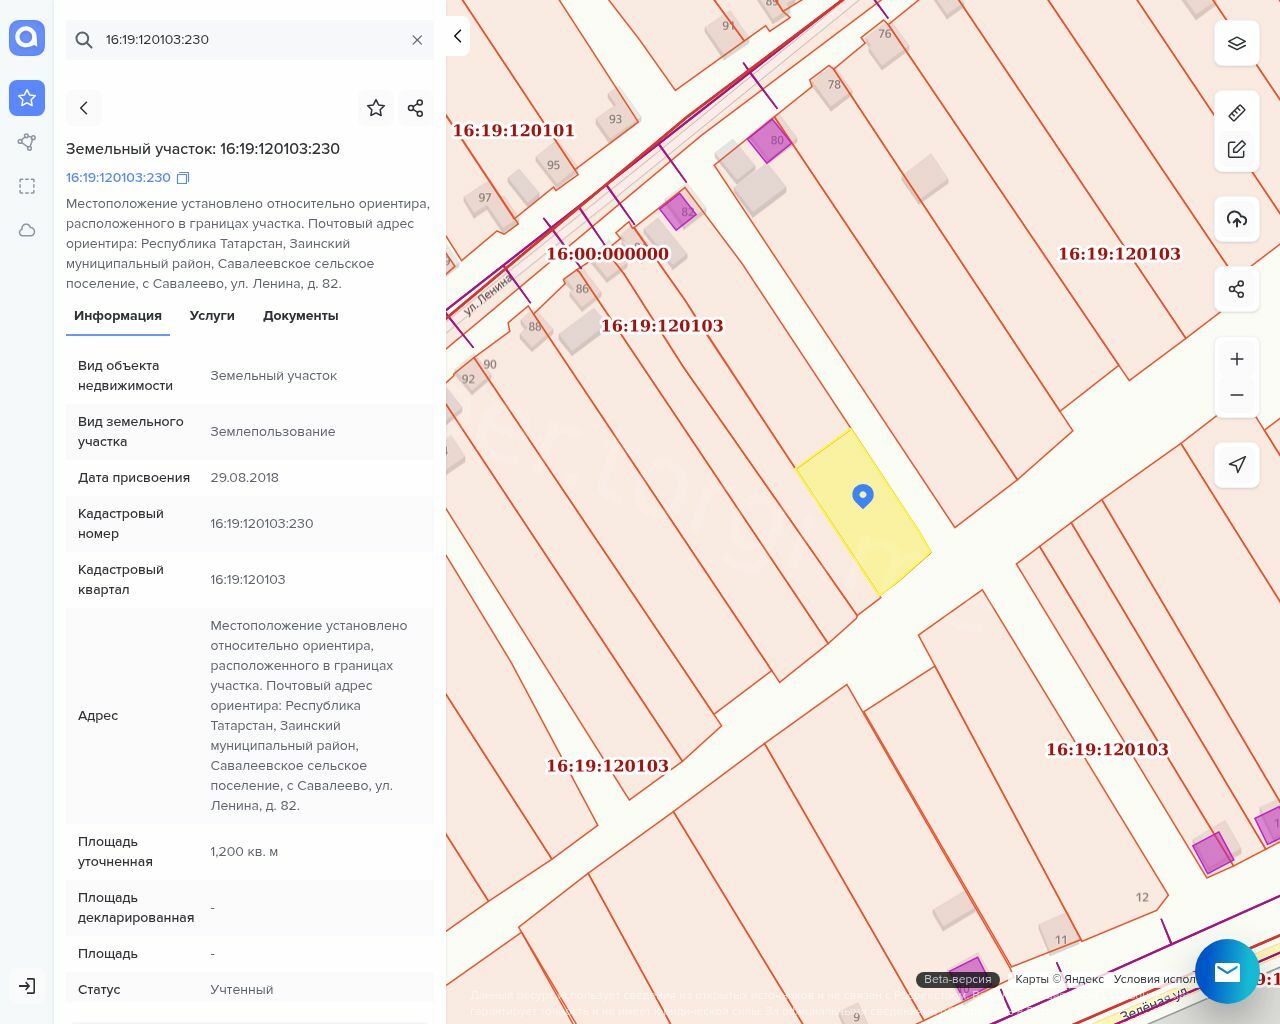1280x1024 pixels.
Task: Switch to the Услуги tab
Action: [x=212, y=316]
